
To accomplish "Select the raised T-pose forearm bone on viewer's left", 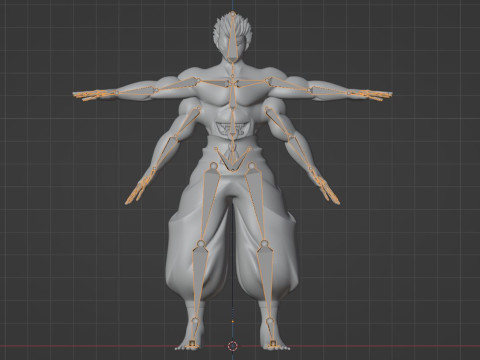I will [136, 91].
